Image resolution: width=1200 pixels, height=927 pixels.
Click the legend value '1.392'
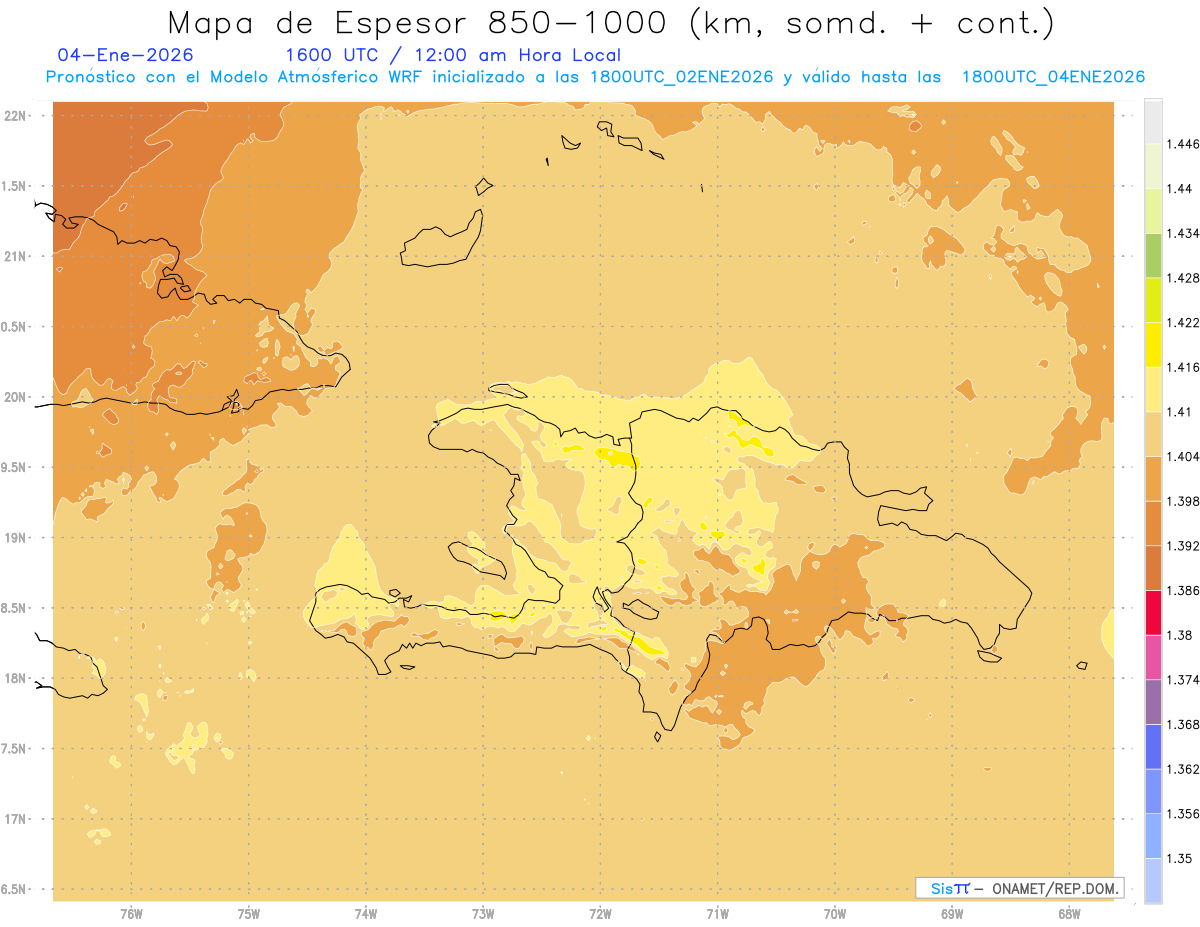coord(1183,546)
